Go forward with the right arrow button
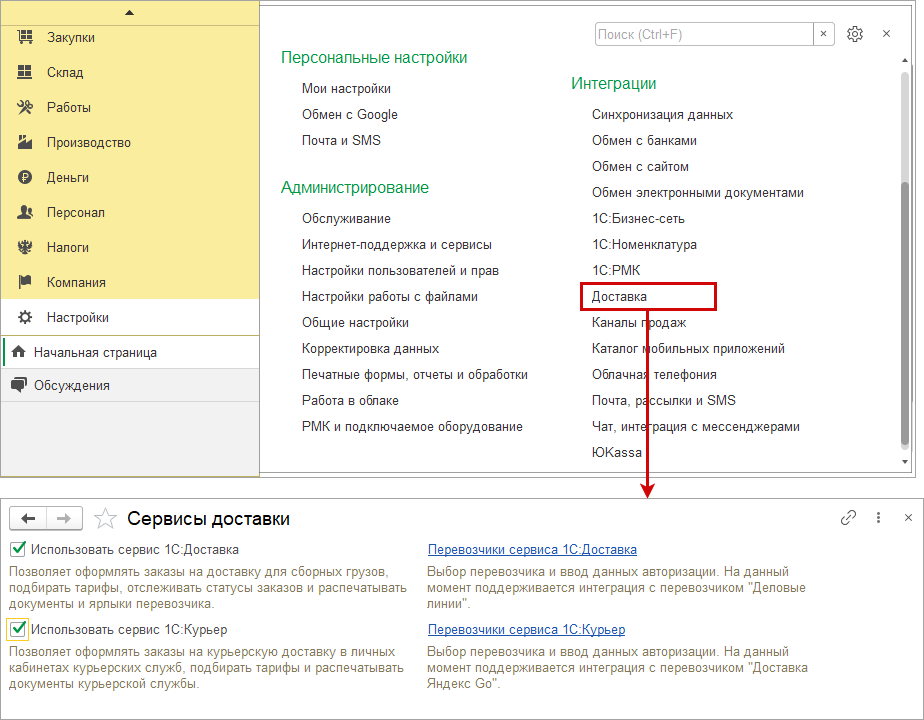Screen dimensions: 924x720 [x=64, y=518]
